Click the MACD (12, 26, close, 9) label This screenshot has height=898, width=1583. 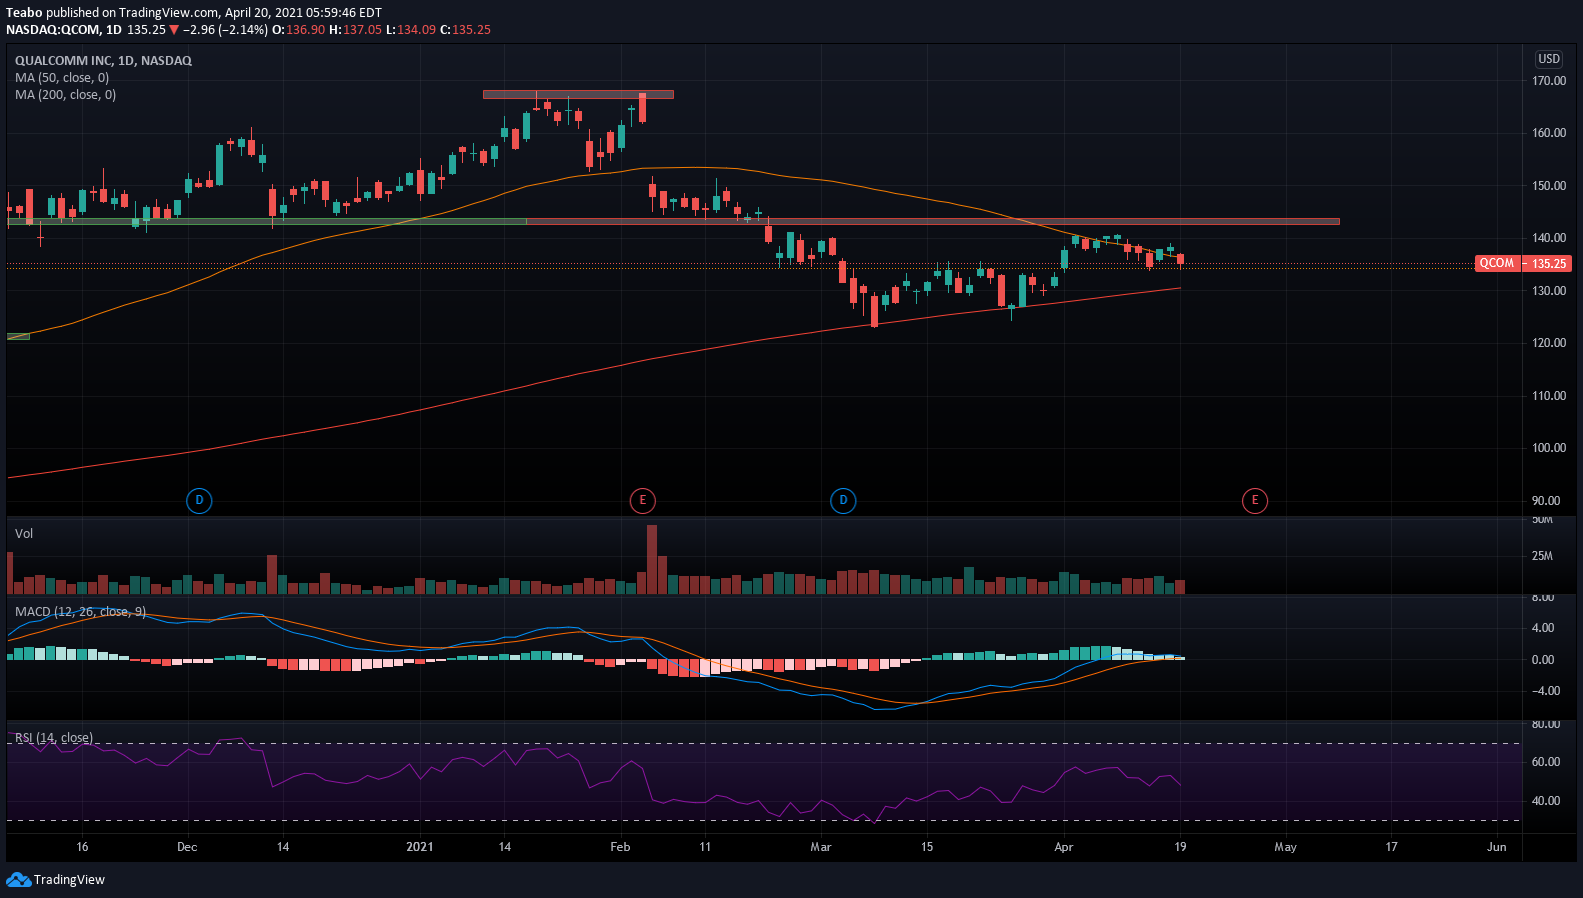(x=80, y=612)
